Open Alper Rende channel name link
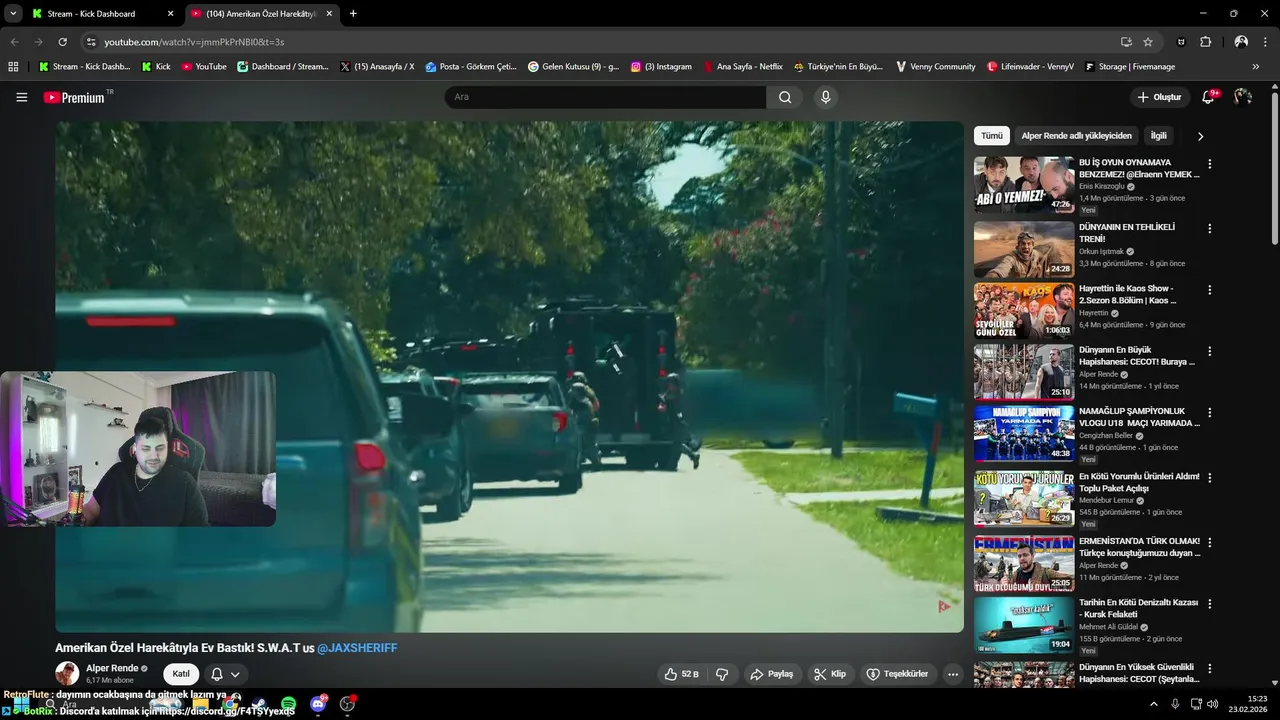1280x720 pixels. pyautogui.click(x=112, y=668)
